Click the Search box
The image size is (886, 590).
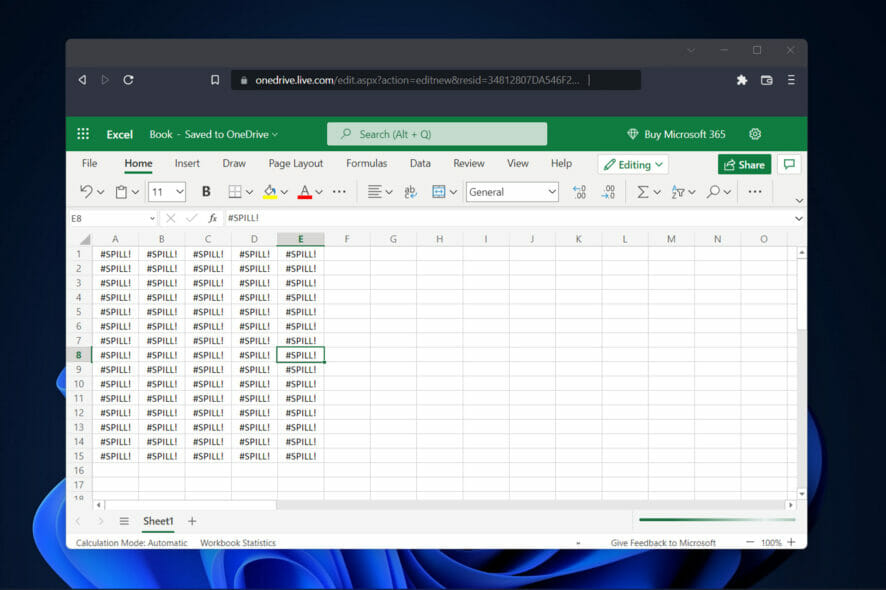437,134
